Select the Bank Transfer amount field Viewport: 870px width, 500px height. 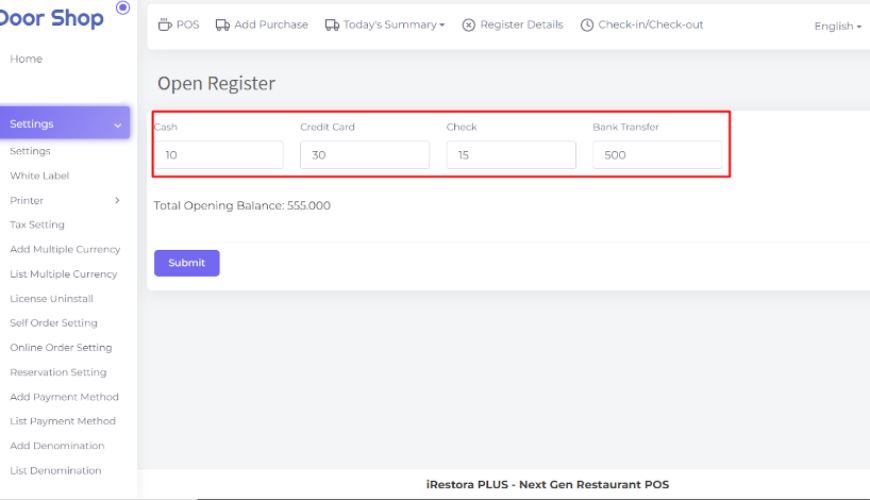657,155
